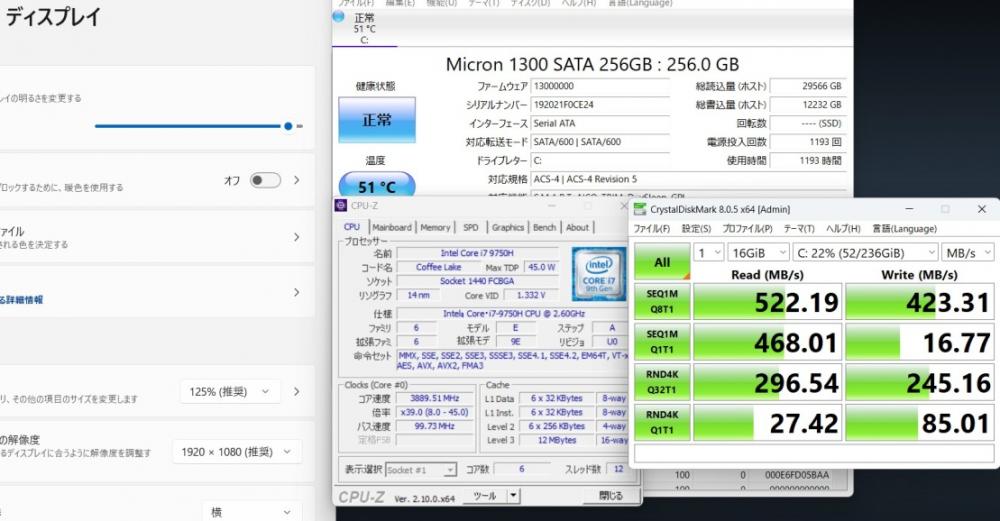
Task: Open the 16GiB test size dropdown
Action: 759,253
